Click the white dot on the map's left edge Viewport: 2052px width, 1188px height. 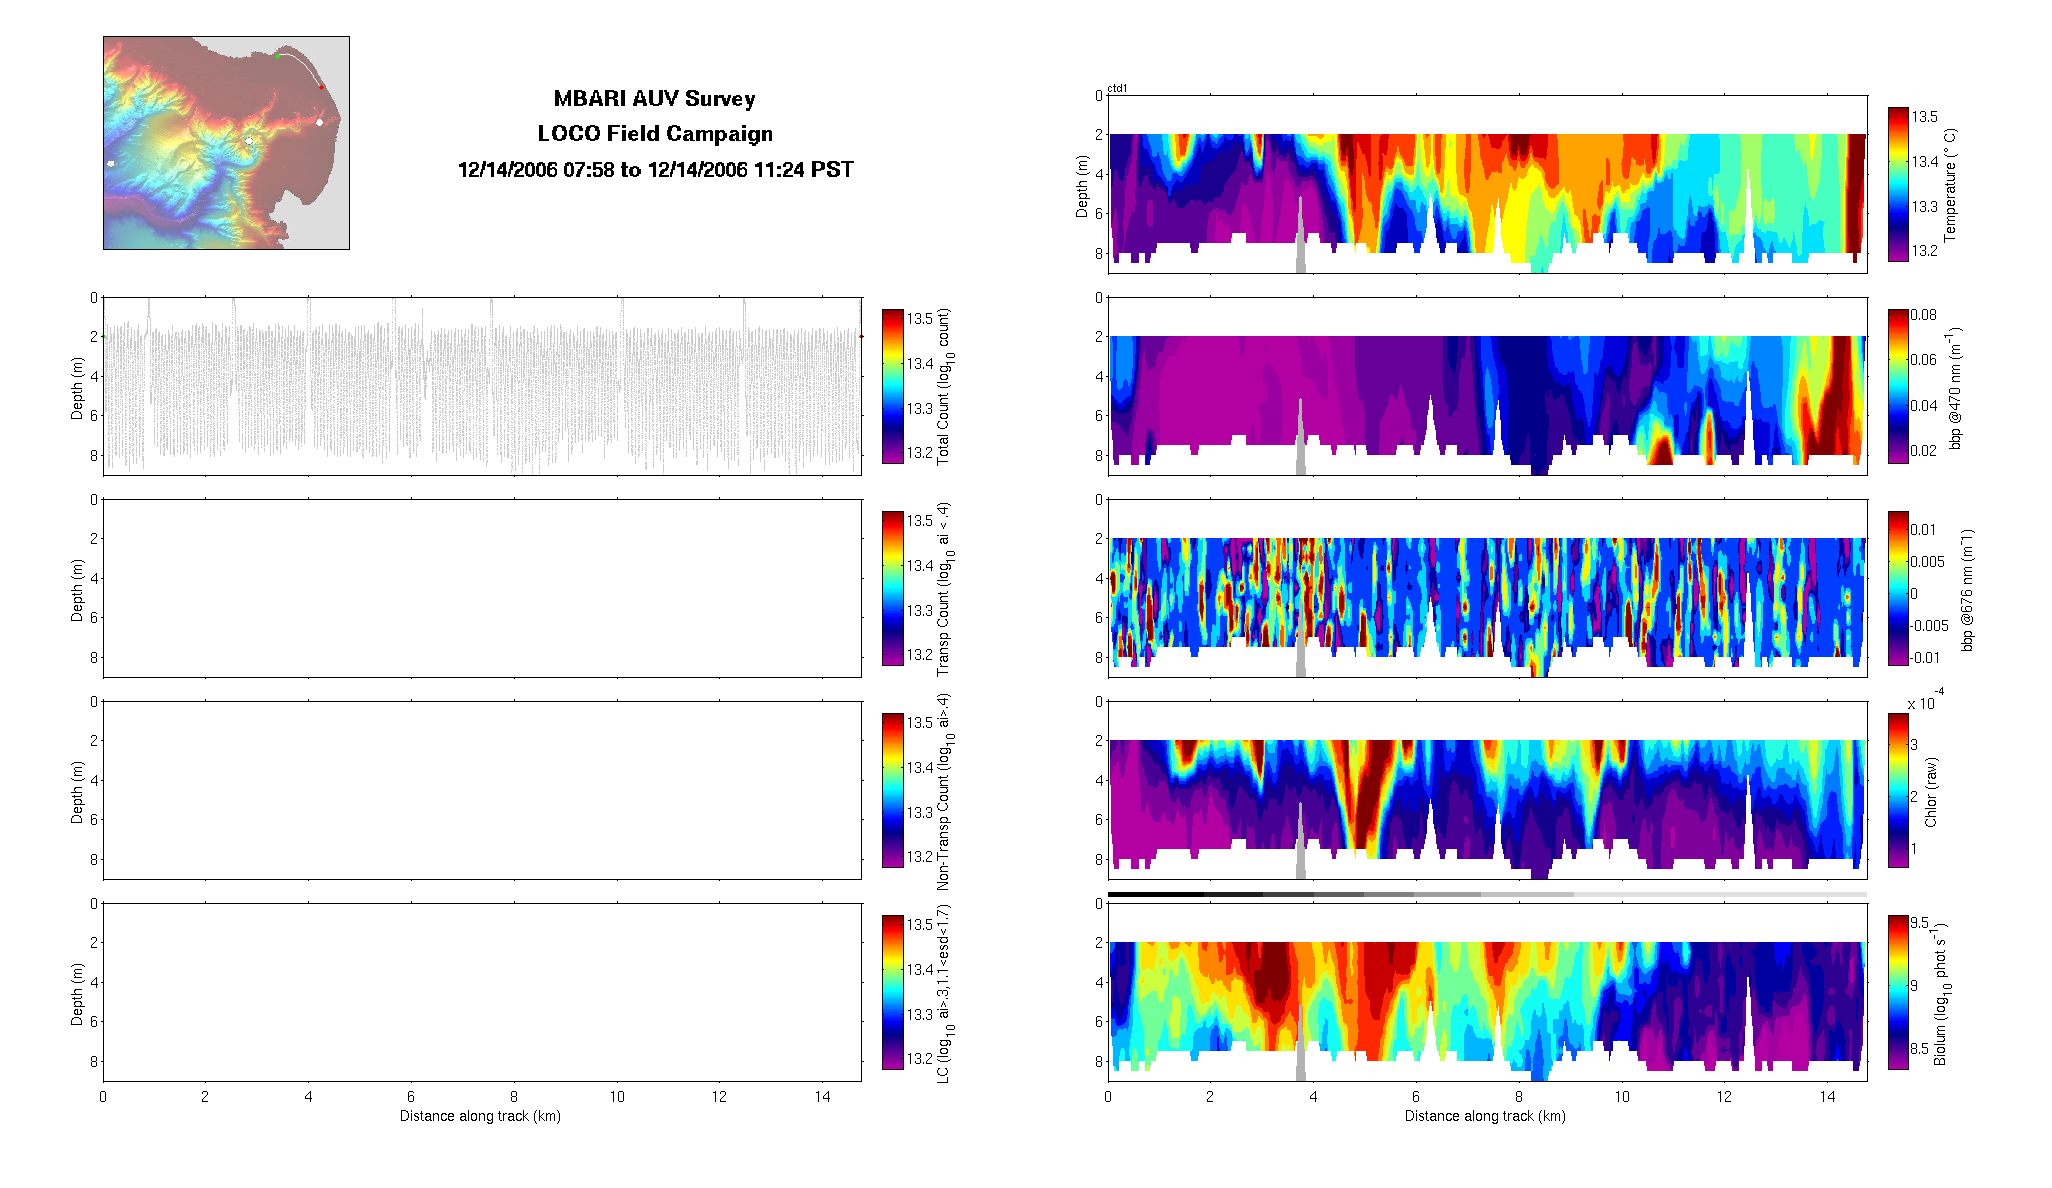[111, 163]
